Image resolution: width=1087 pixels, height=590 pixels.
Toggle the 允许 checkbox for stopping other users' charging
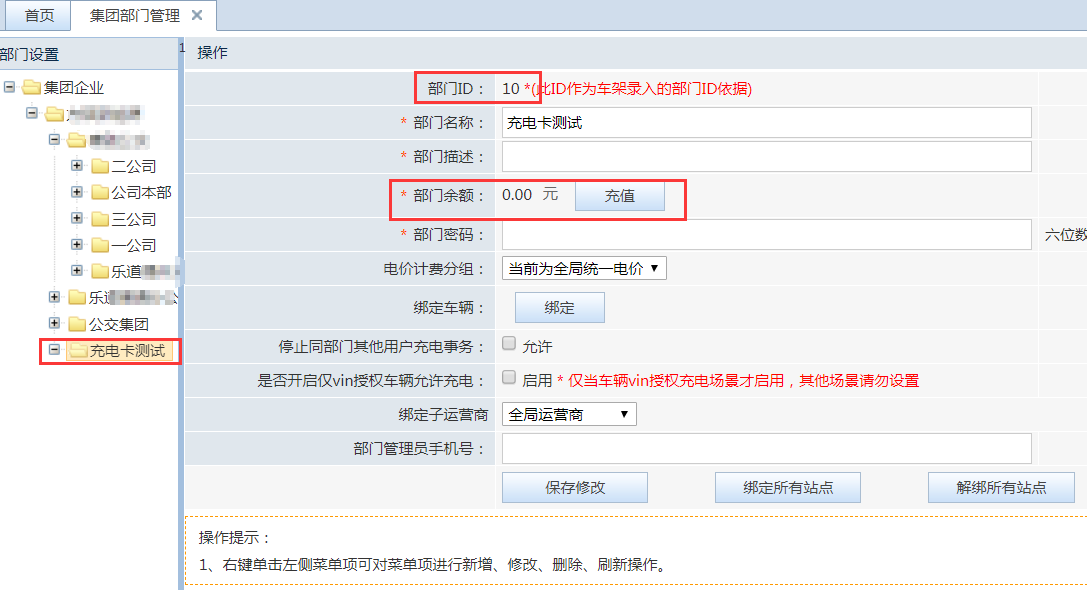(509, 343)
